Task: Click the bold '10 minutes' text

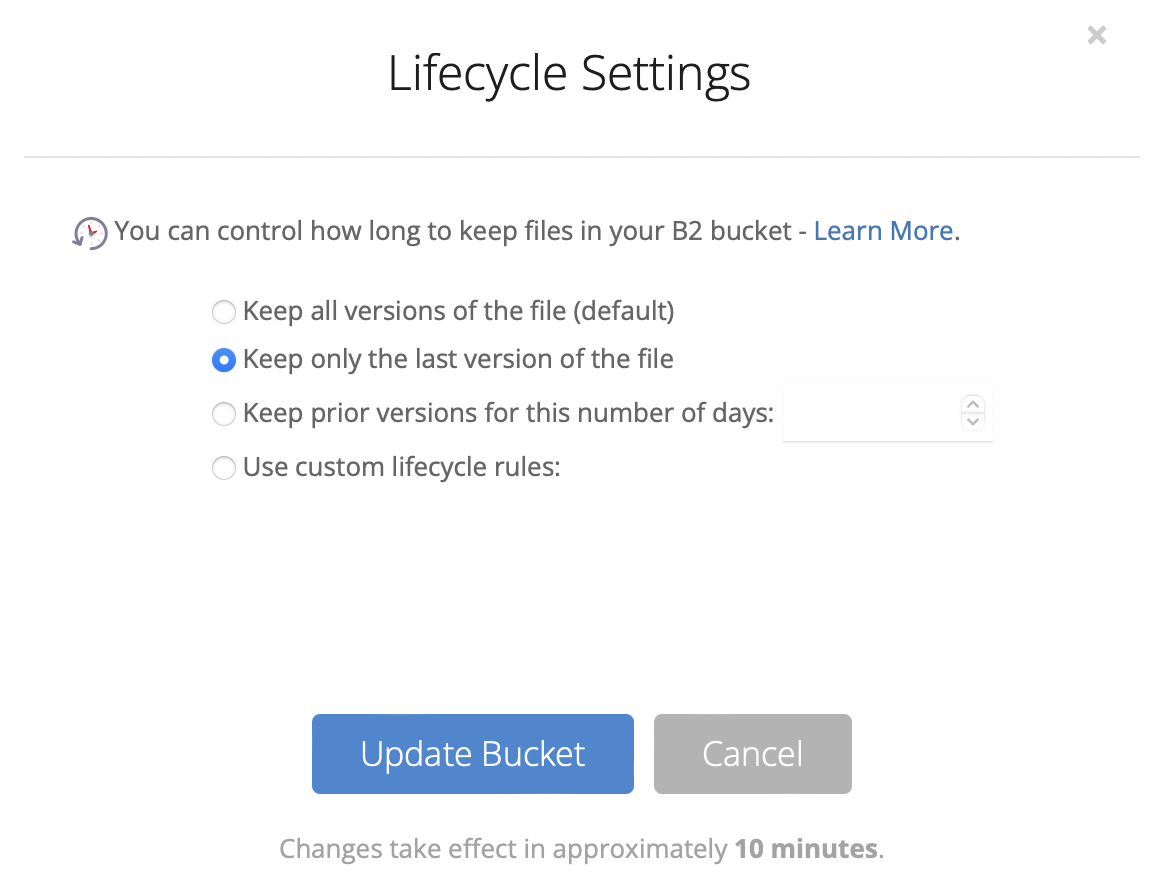Action: (806, 849)
